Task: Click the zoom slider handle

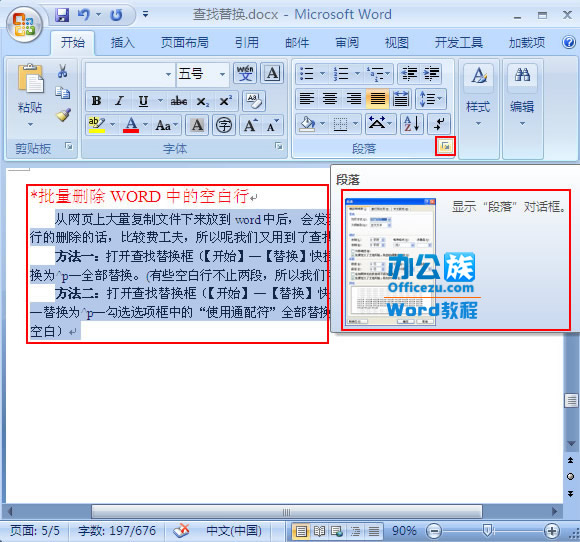Action: [x=488, y=531]
